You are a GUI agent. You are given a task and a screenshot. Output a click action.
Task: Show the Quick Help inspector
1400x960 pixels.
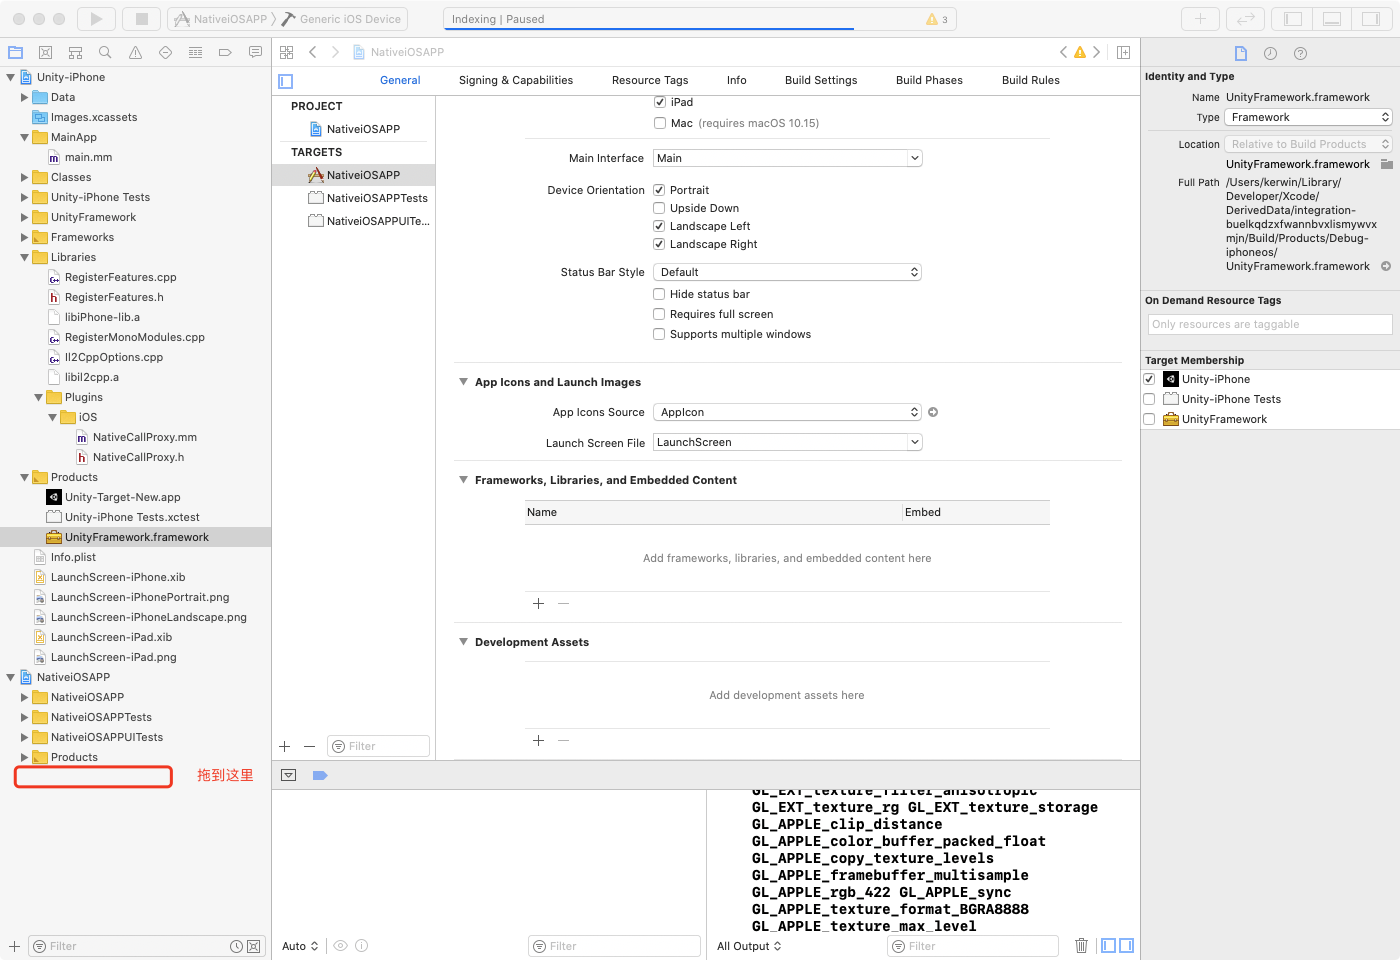point(1301,53)
